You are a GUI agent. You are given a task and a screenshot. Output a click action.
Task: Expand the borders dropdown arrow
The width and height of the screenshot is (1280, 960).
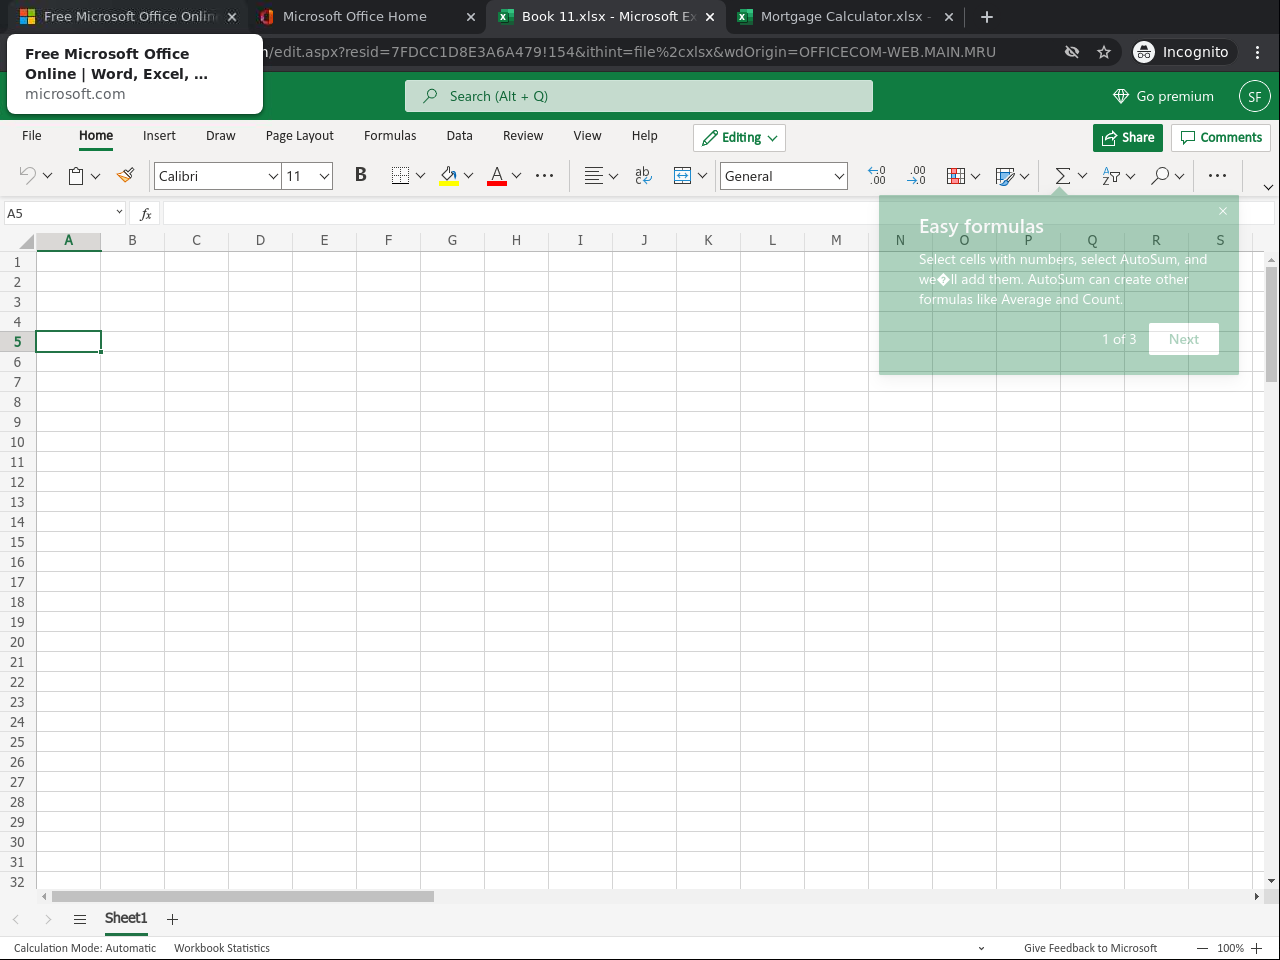pyautogui.click(x=420, y=176)
